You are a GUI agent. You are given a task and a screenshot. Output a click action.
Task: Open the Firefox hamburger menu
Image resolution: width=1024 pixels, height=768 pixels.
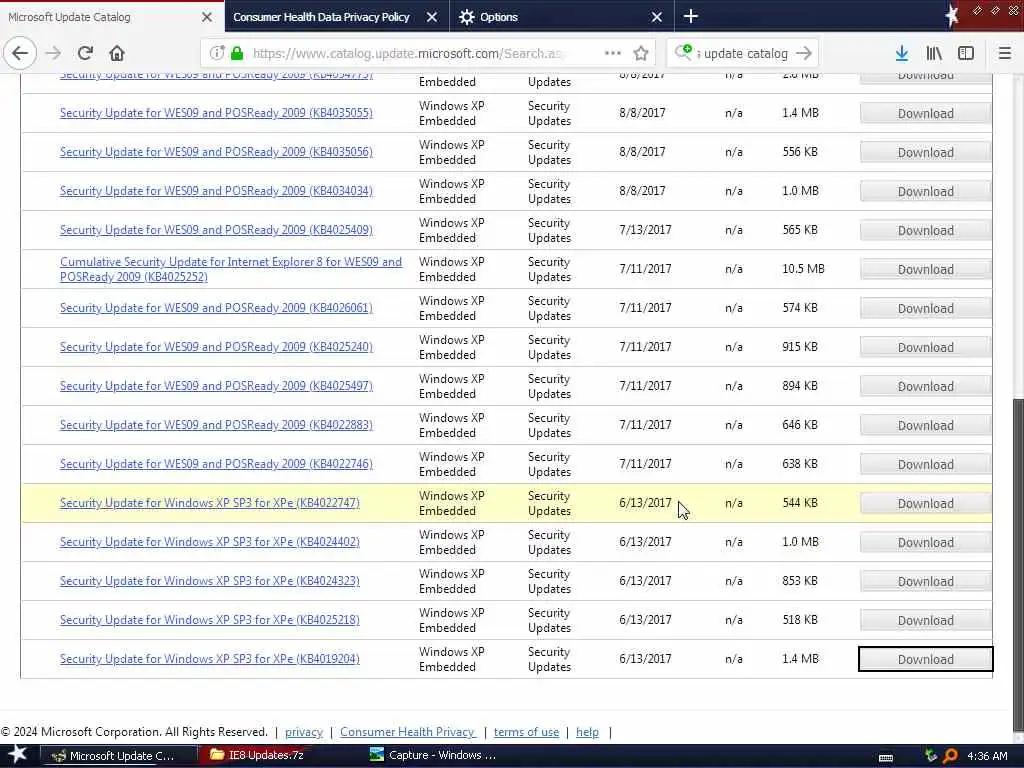[x=1004, y=53]
